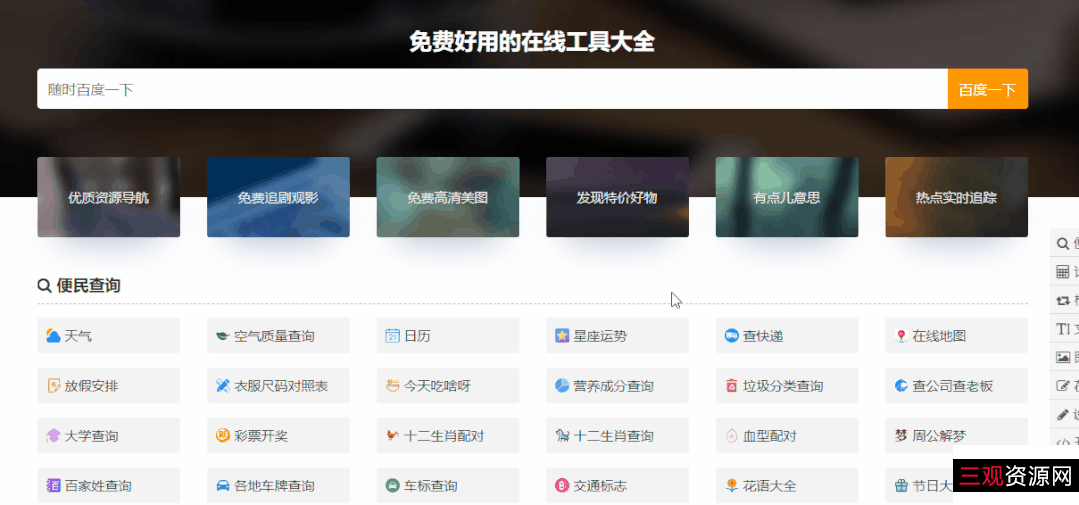Click the trash bin icon for 垃圾分类查询
1079x505 pixels.
pyautogui.click(x=731, y=386)
